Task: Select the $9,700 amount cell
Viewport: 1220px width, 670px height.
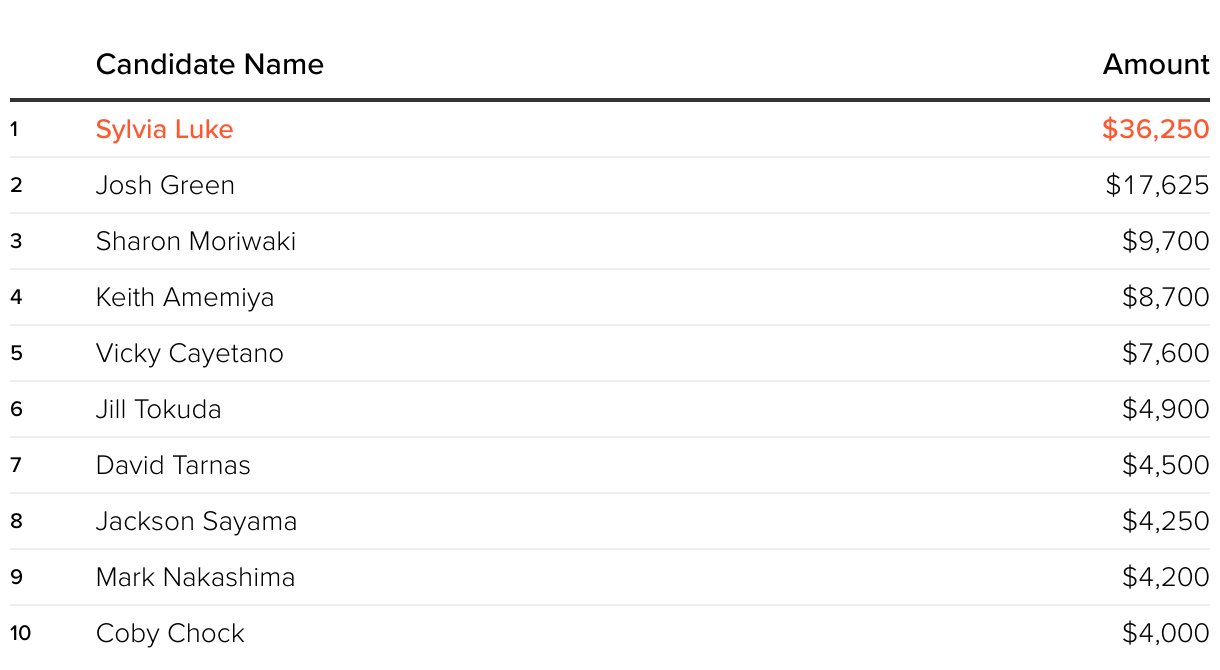Action: point(1165,242)
